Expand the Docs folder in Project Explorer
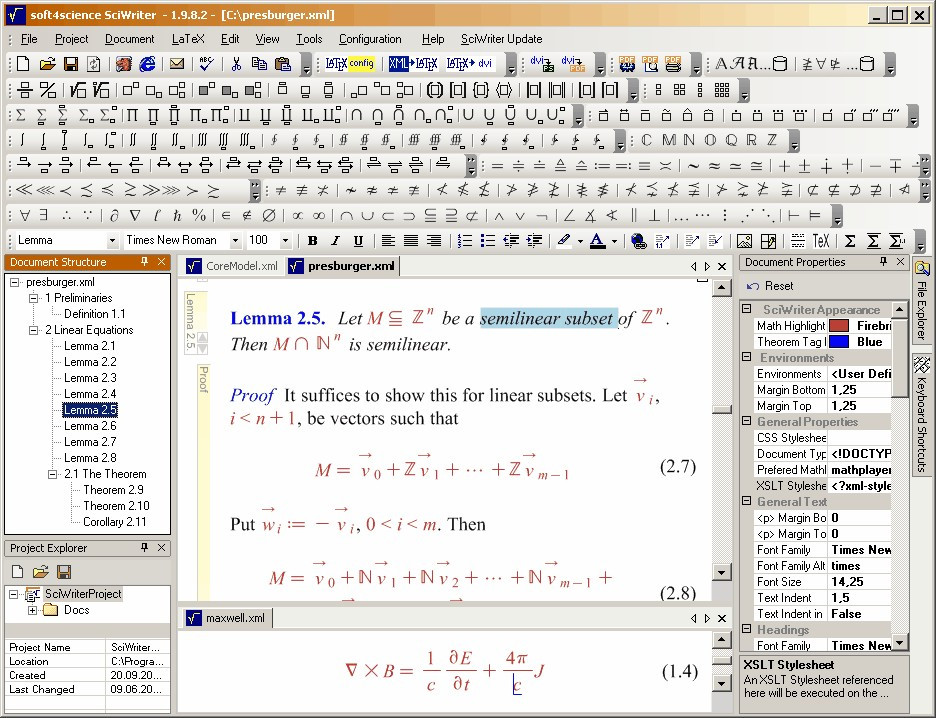This screenshot has height=718, width=936. point(32,610)
